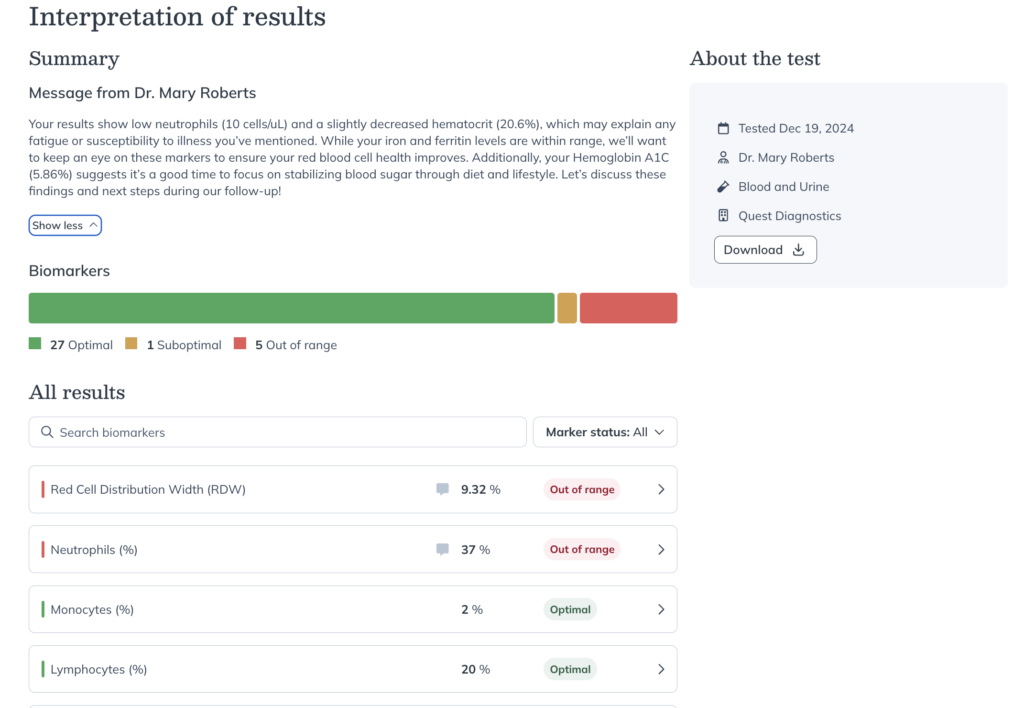Select the Lymphocytes (%) result row
The image size is (1024, 708).
250,669
